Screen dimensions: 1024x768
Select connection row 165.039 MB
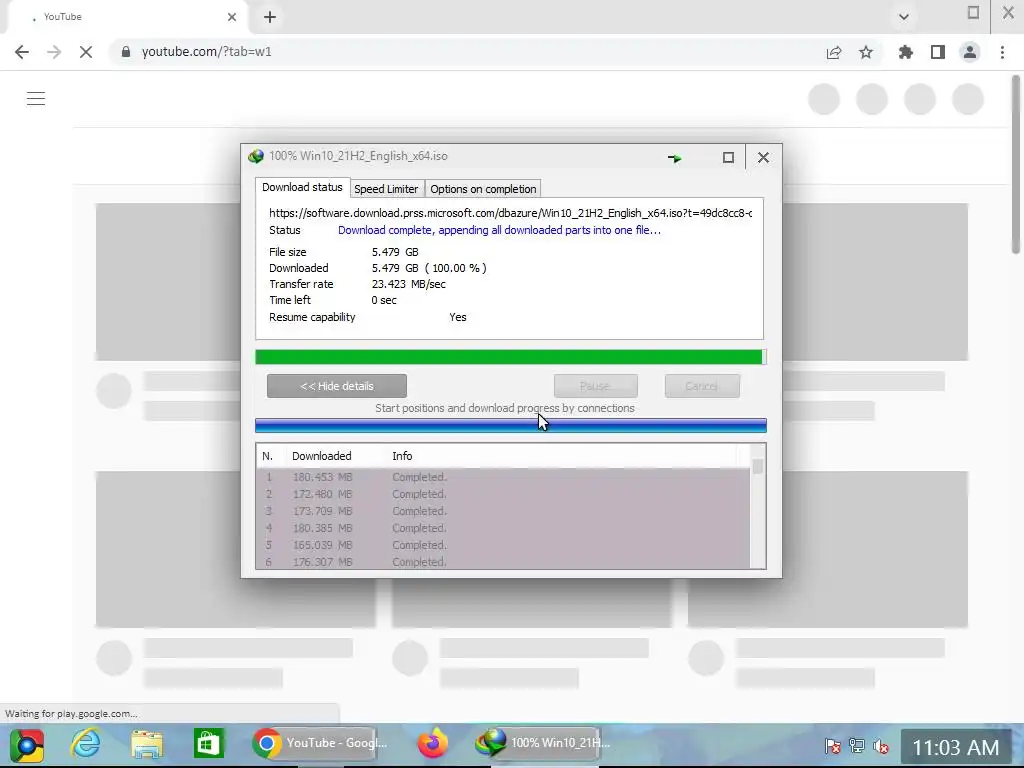[x=503, y=545]
